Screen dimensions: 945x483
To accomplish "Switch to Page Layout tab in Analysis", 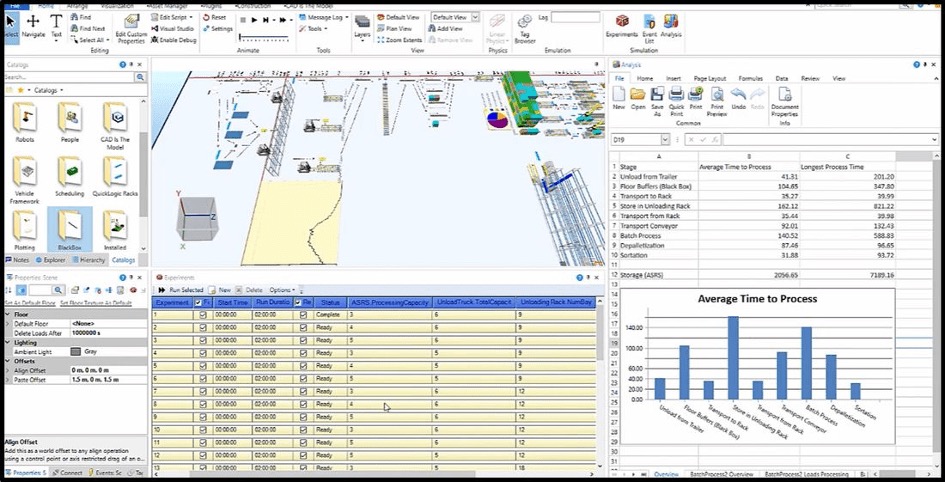I will [709, 78].
